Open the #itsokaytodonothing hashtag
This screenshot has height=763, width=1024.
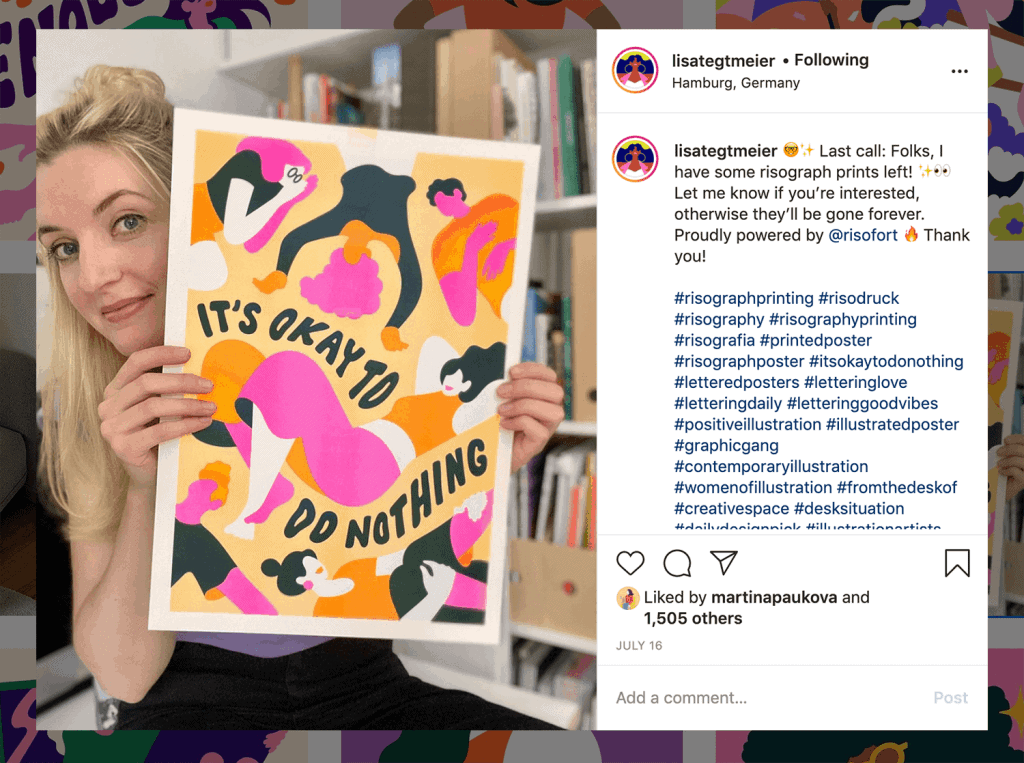pos(886,361)
